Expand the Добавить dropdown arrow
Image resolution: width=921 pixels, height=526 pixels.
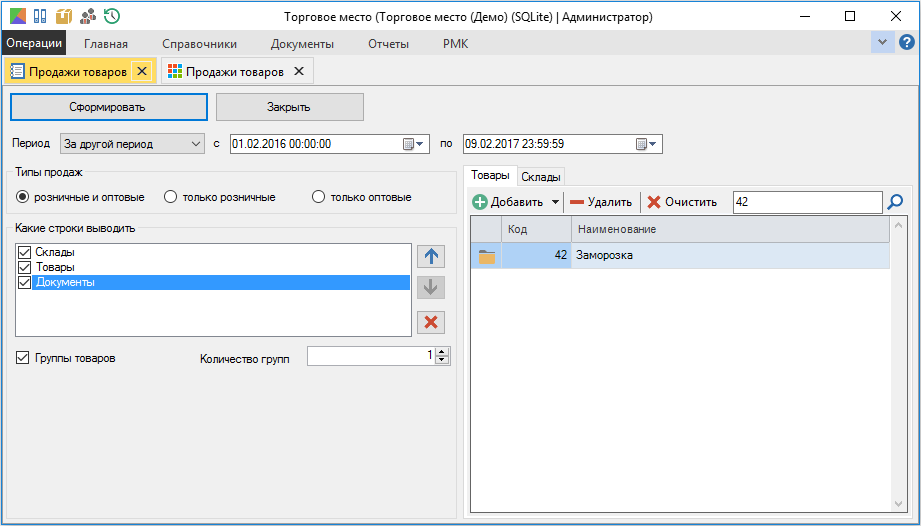(x=555, y=202)
